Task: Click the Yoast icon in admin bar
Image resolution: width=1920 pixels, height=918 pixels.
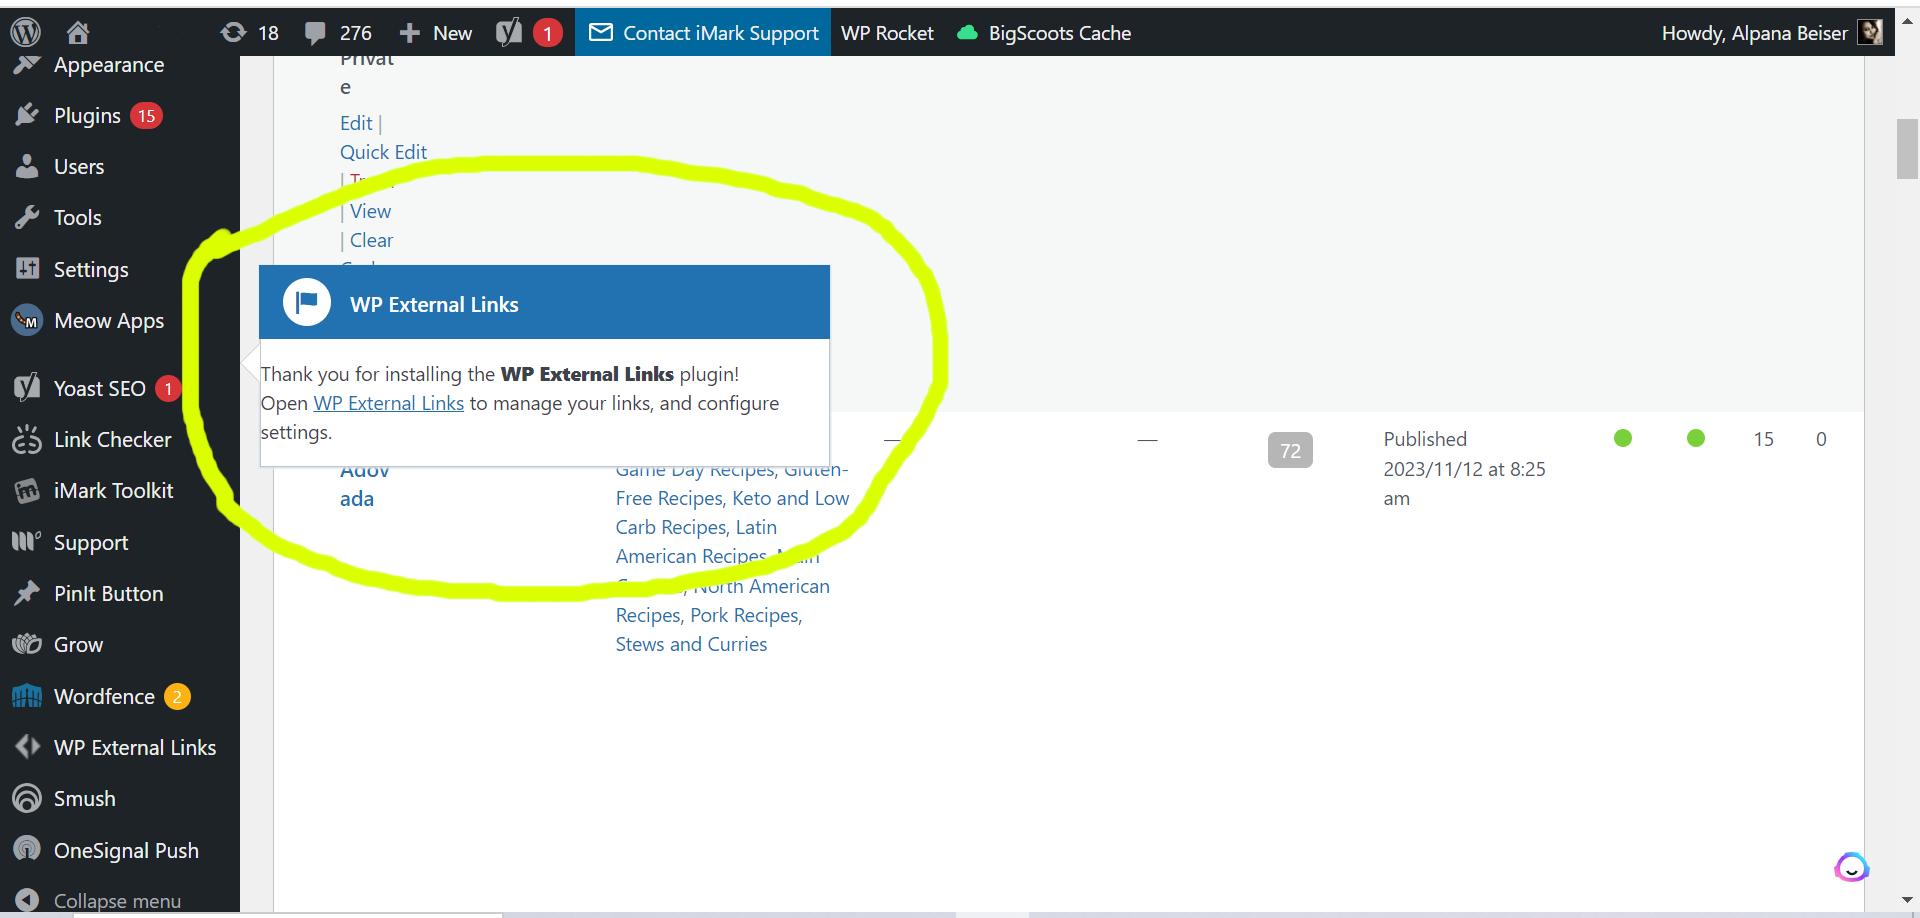Action: (x=509, y=33)
